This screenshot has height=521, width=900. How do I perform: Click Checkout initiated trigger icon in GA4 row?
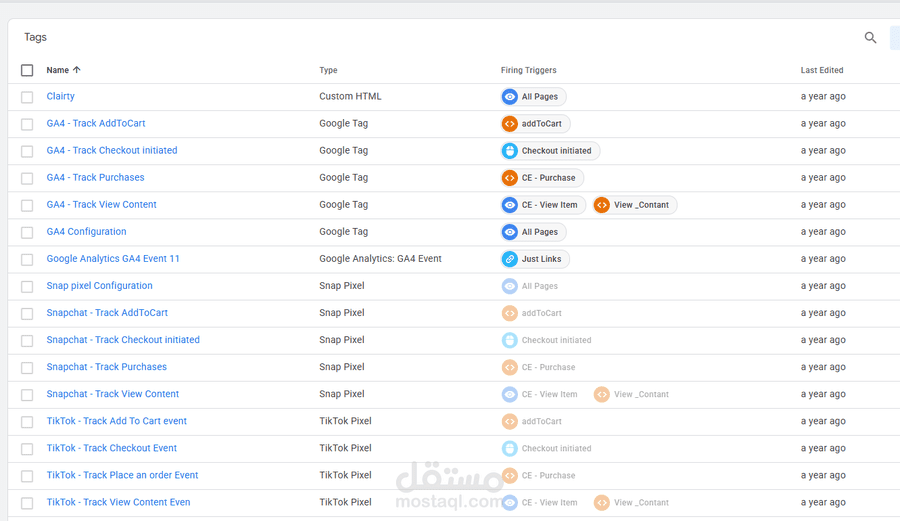(x=510, y=150)
